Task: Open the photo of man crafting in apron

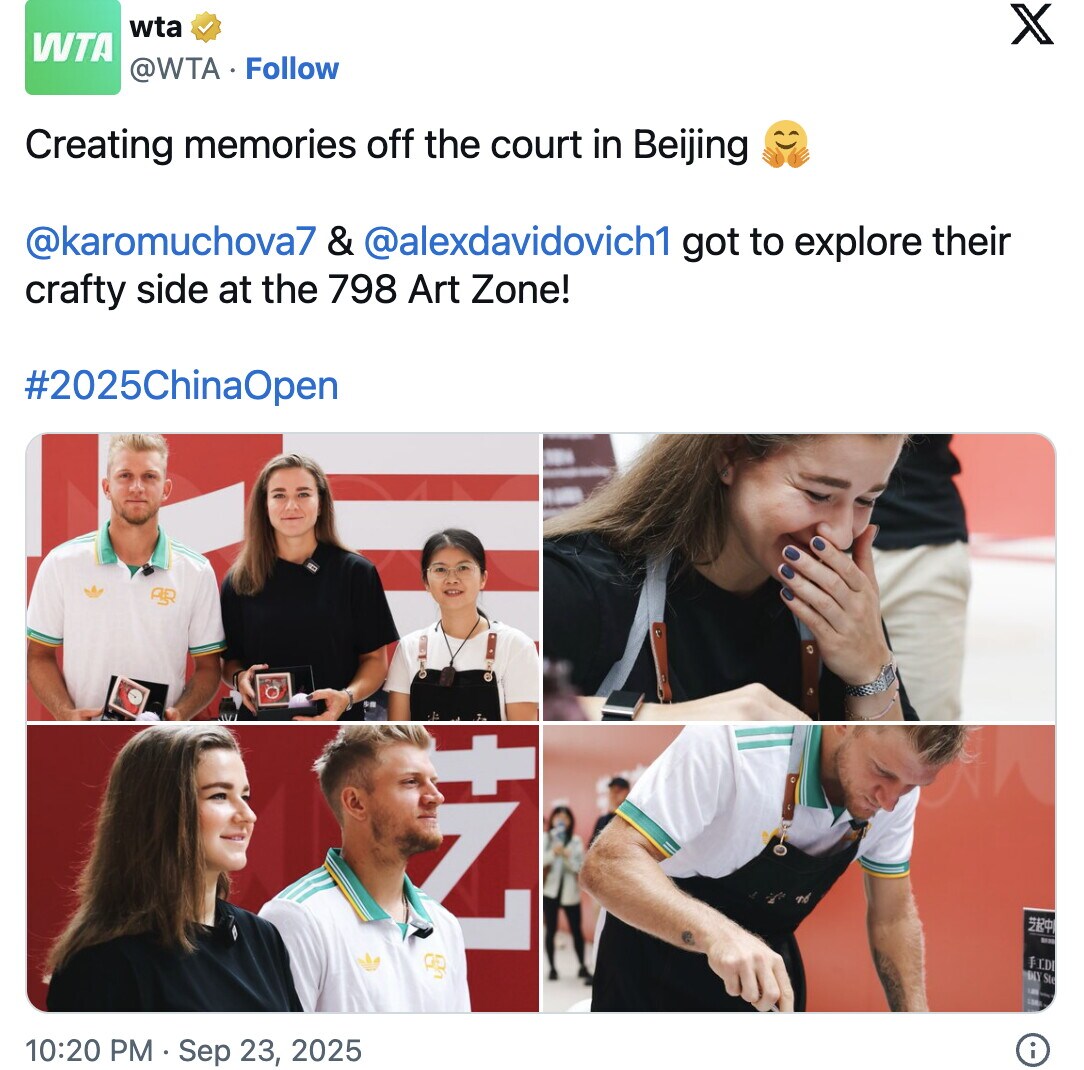Action: click(799, 869)
